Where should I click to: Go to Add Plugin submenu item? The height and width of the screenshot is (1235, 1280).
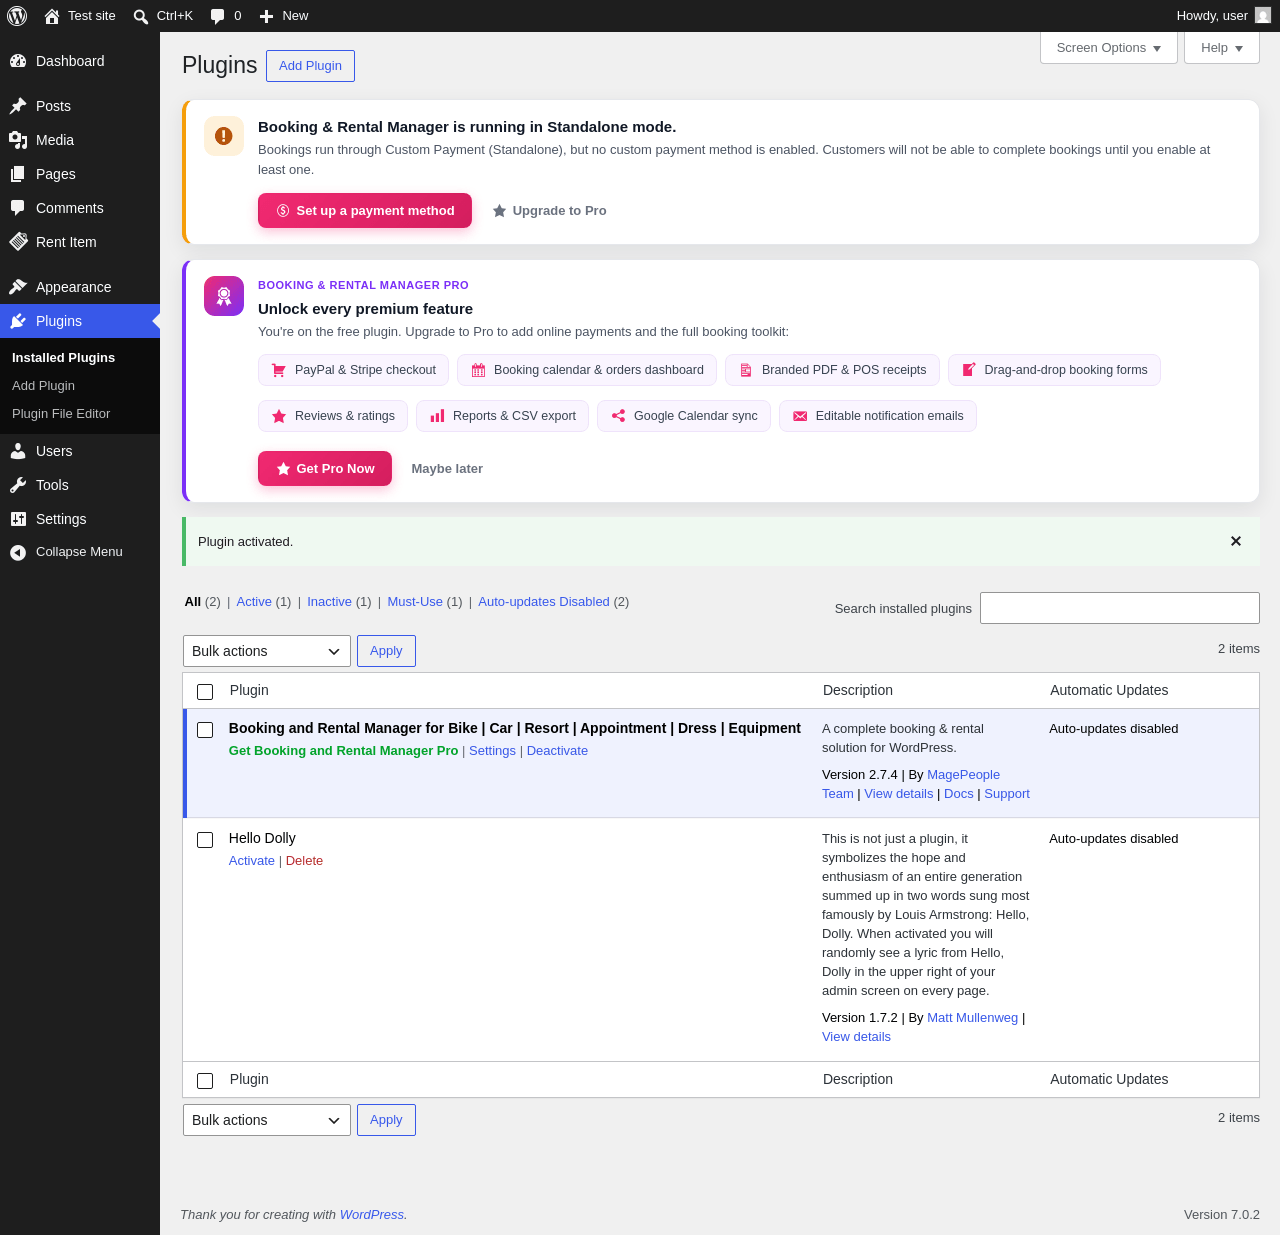click(43, 386)
